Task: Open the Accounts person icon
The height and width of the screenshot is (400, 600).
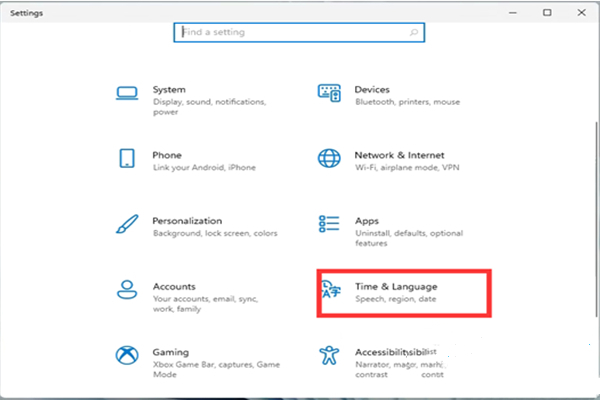Action: [x=127, y=289]
